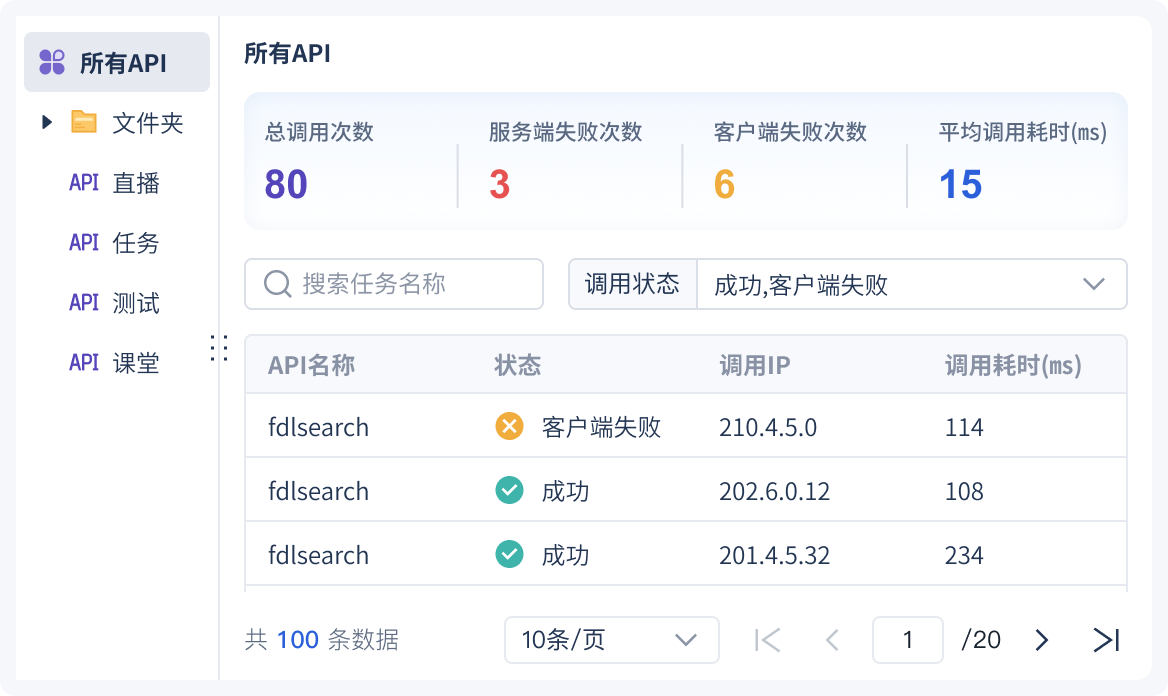Image resolution: width=1168 pixels, height=696 pixels.
Task: Go to the last page with the arrow icon
Action: pyautogui.click(x=1106, y=640)
